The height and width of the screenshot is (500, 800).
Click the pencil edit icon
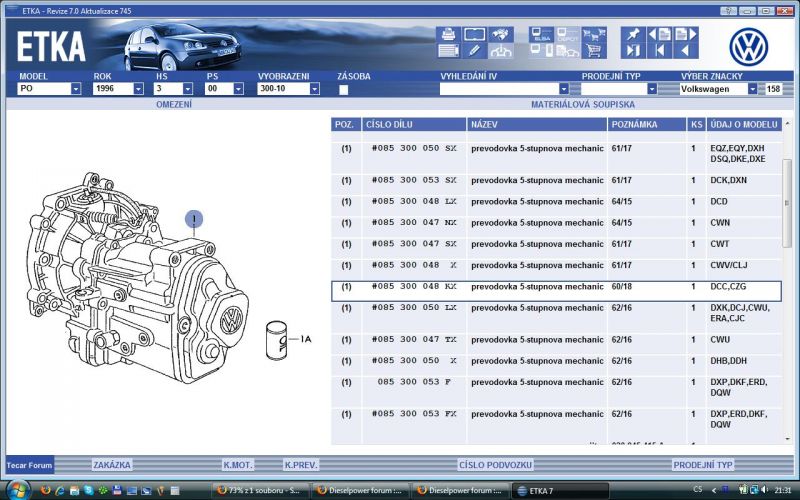tap(474, 50)
